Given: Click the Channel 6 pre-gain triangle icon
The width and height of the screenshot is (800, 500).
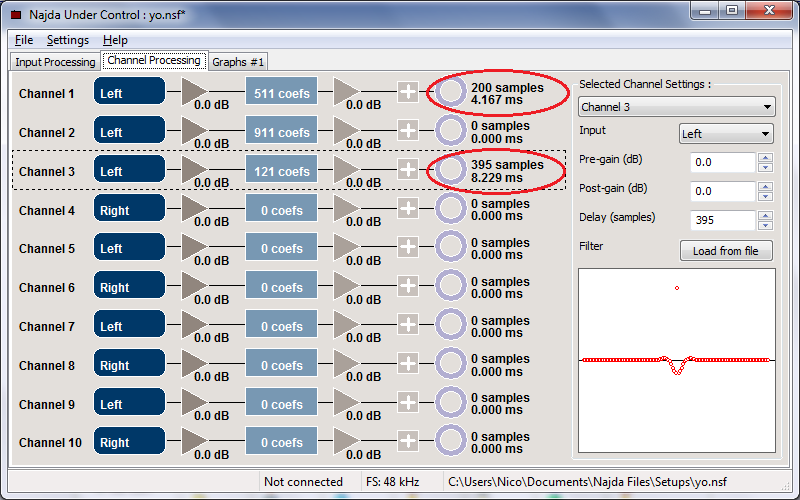Looking at the screenshot, I should 194,286.
